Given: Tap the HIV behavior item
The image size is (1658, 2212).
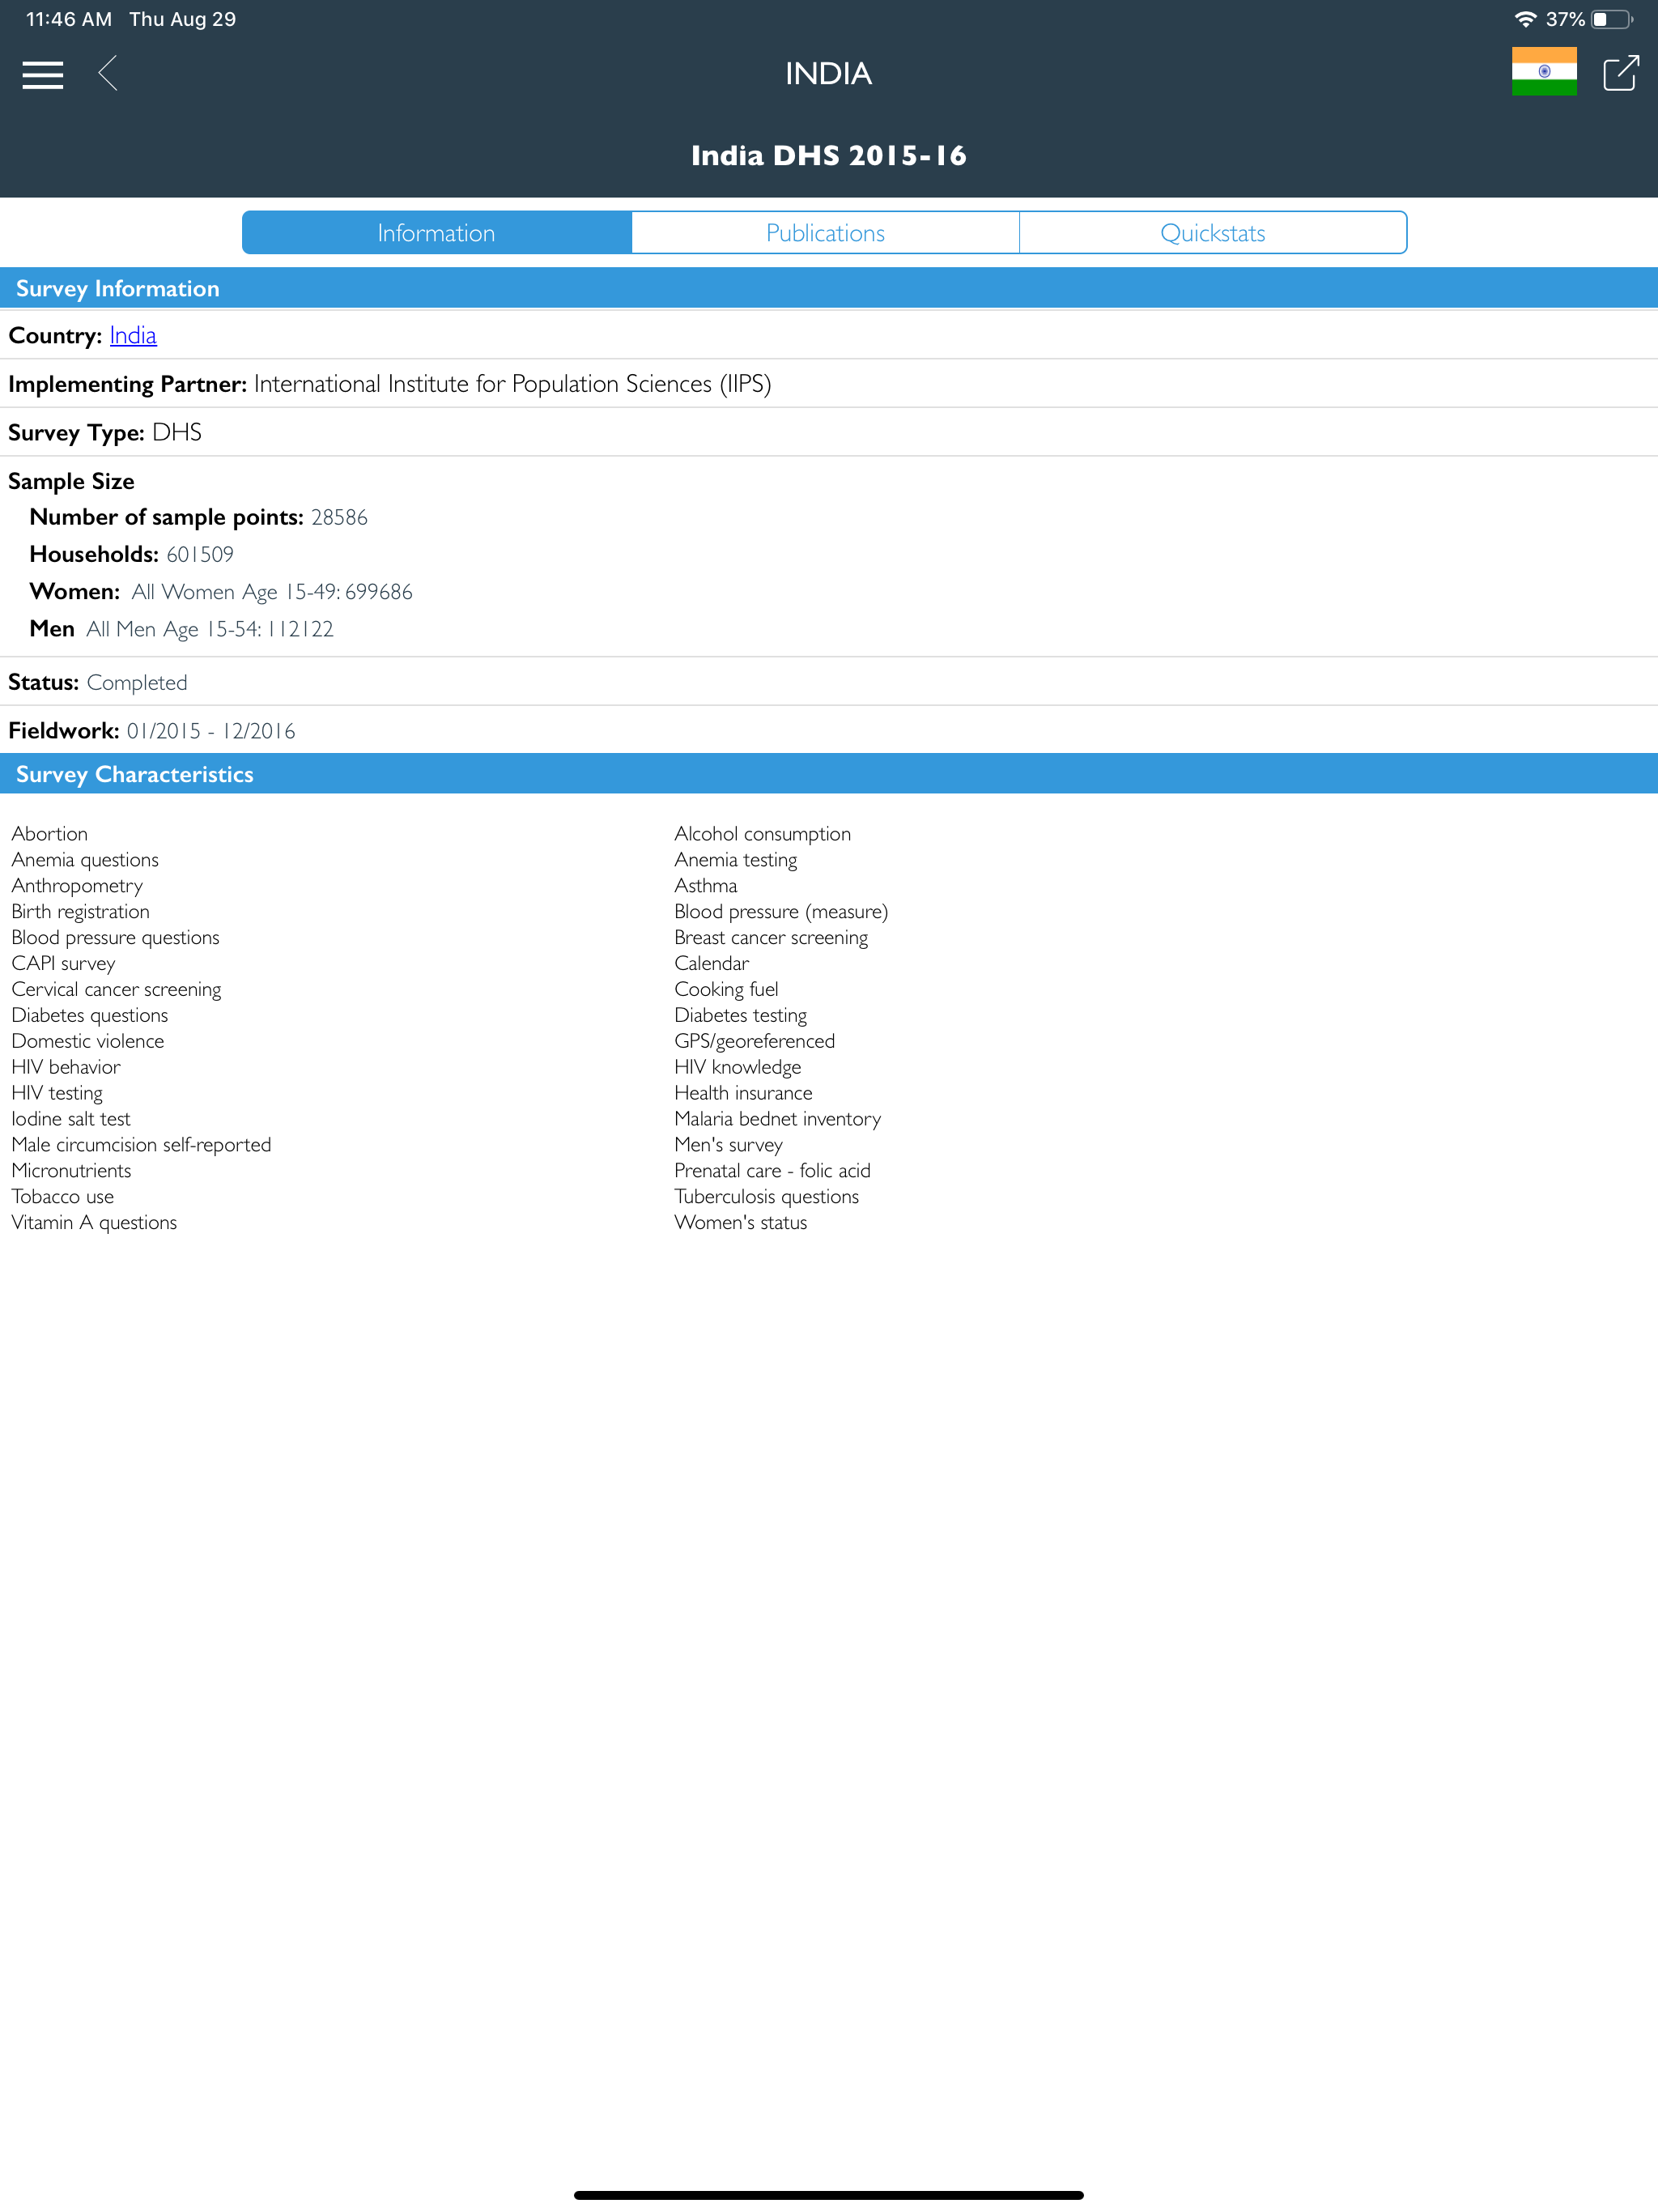Looking at the screenshot, I should coord(66,1067).
